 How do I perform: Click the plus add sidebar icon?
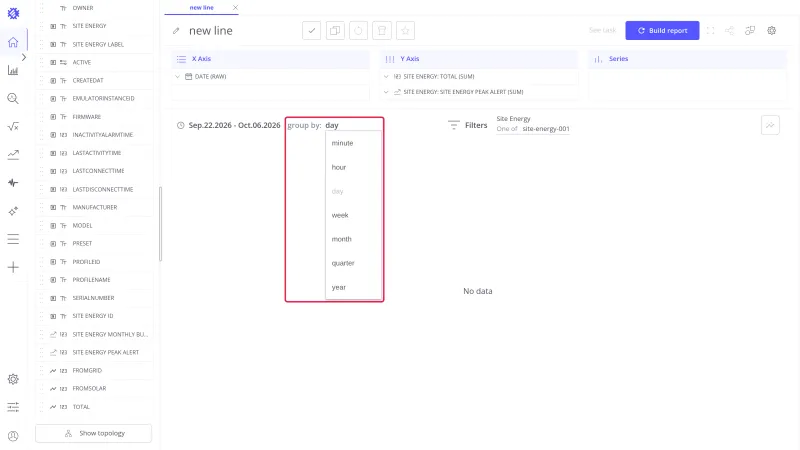click(13, 267)
